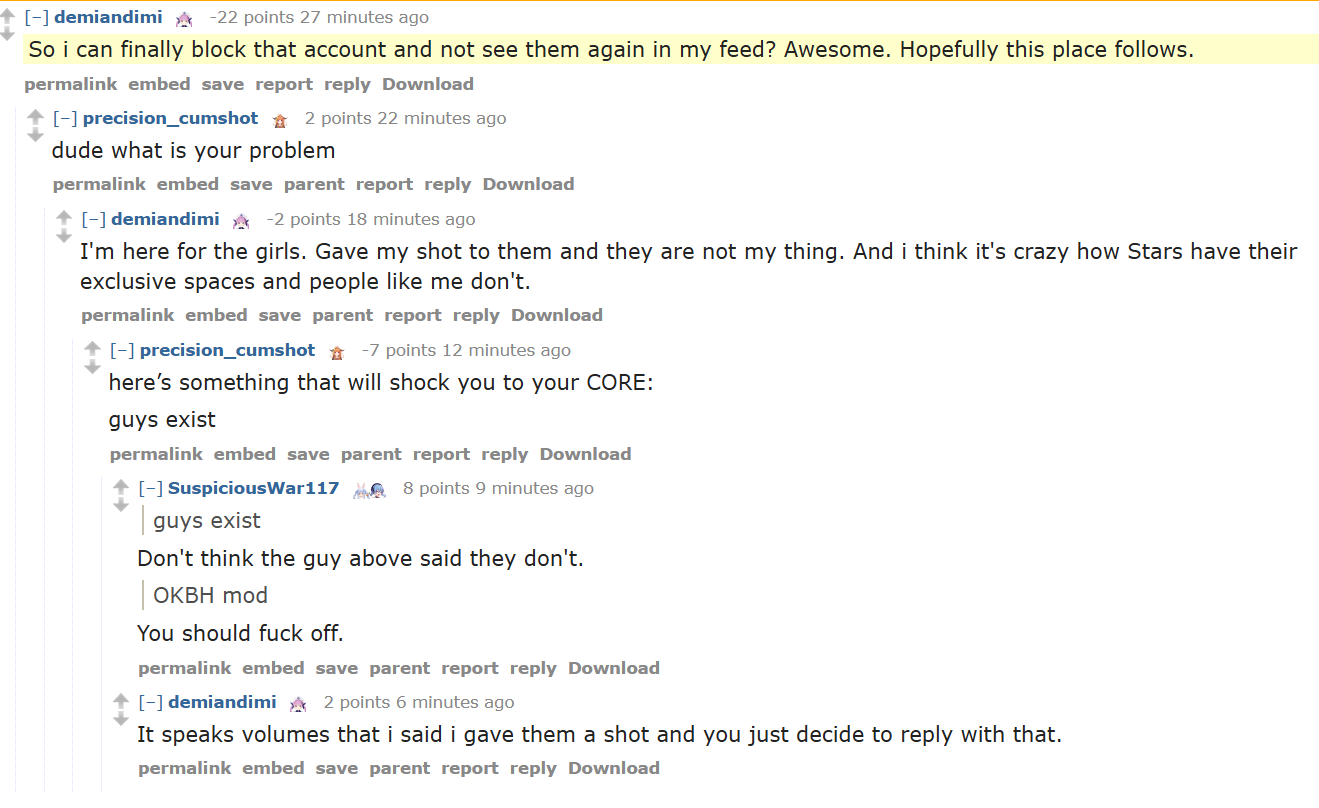Image resolution: width=1319 pixels, height=808 pixels.
Task: Downvote precision_cumshot's "dude what is your problem" comment
Action: [x=36, y=135]
